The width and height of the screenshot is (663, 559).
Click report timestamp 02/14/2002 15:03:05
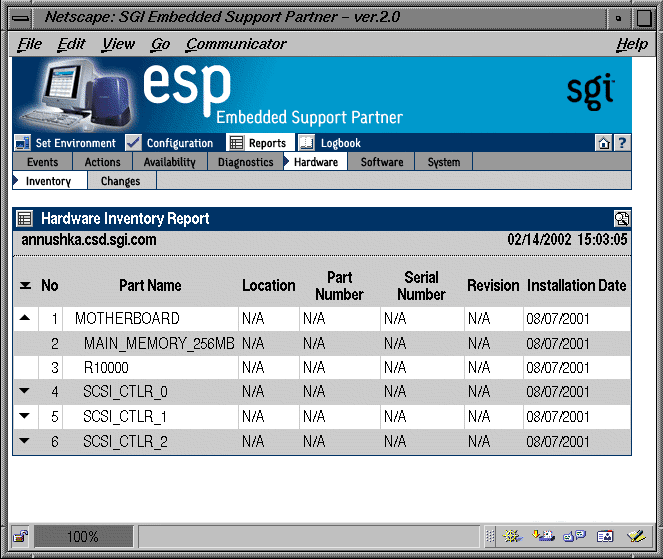[x=567, y=240]
